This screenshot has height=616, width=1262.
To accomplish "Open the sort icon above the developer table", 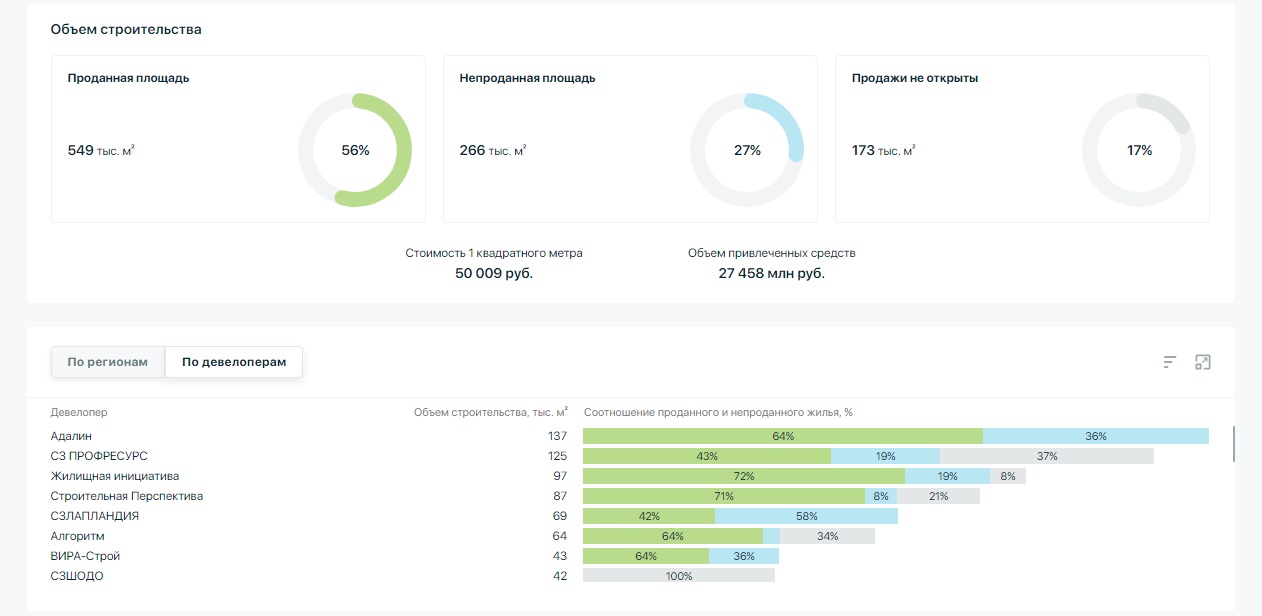I will pyautogui.click(x=1170, y=362).
